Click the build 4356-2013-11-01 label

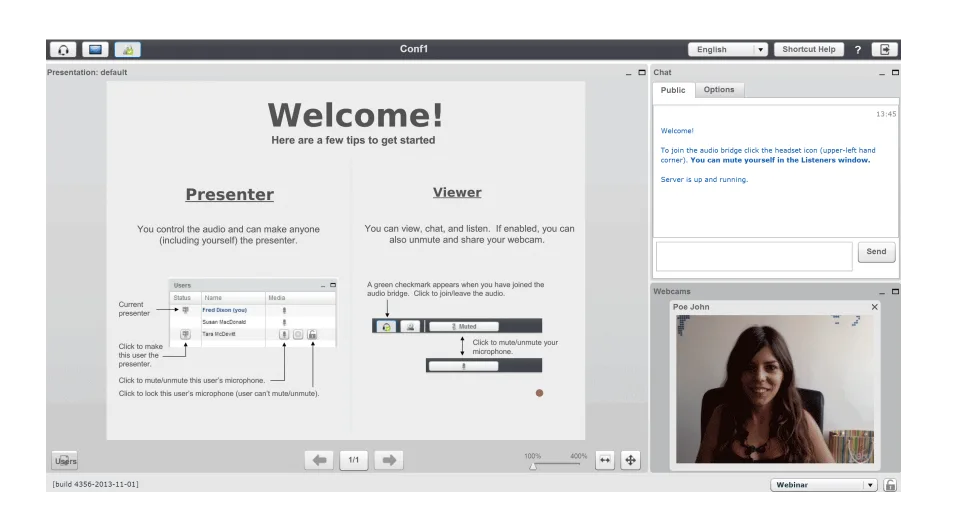96,484
